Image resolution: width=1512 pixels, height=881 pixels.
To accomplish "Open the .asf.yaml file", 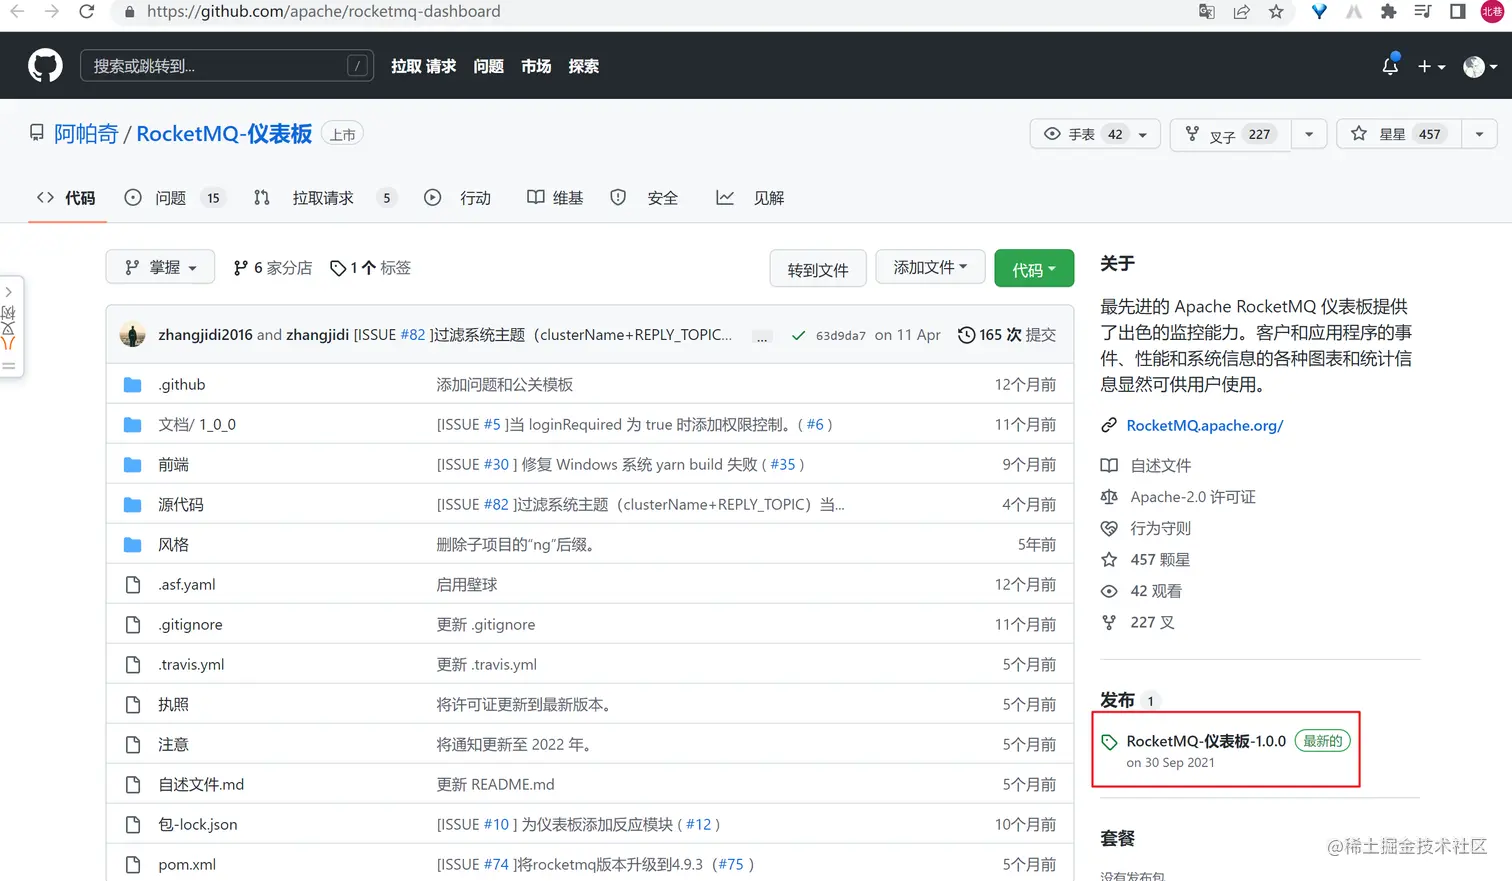I will coord(187,585).
